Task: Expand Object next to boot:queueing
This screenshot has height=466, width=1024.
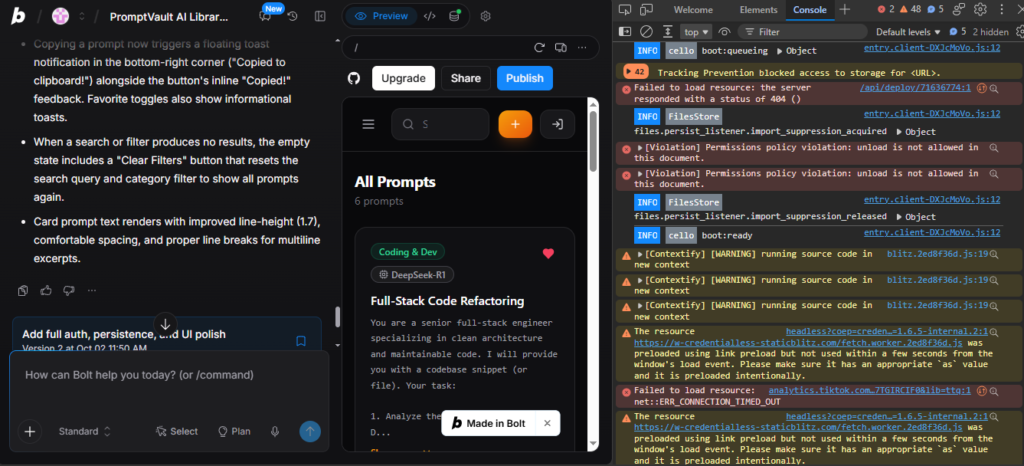Action: pos(796,51)
